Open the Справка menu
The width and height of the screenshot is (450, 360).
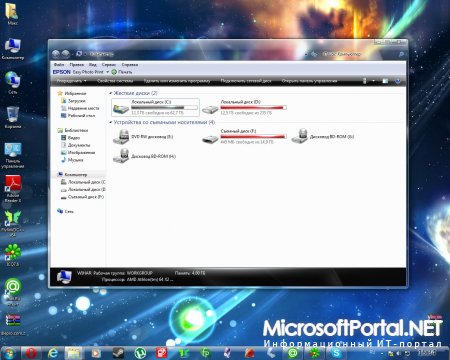pos(130,64)
